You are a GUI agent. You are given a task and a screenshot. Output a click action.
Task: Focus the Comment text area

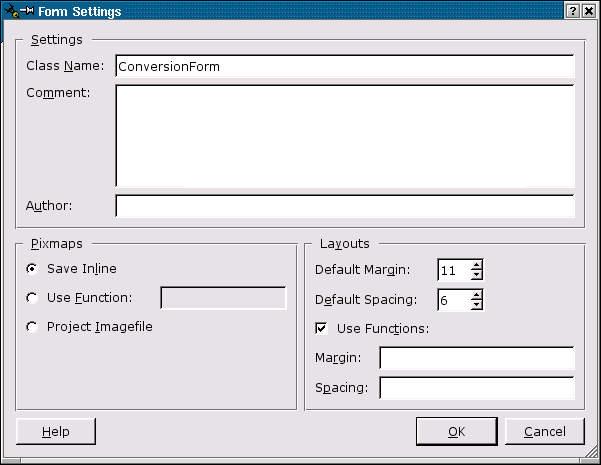(344, 135)
